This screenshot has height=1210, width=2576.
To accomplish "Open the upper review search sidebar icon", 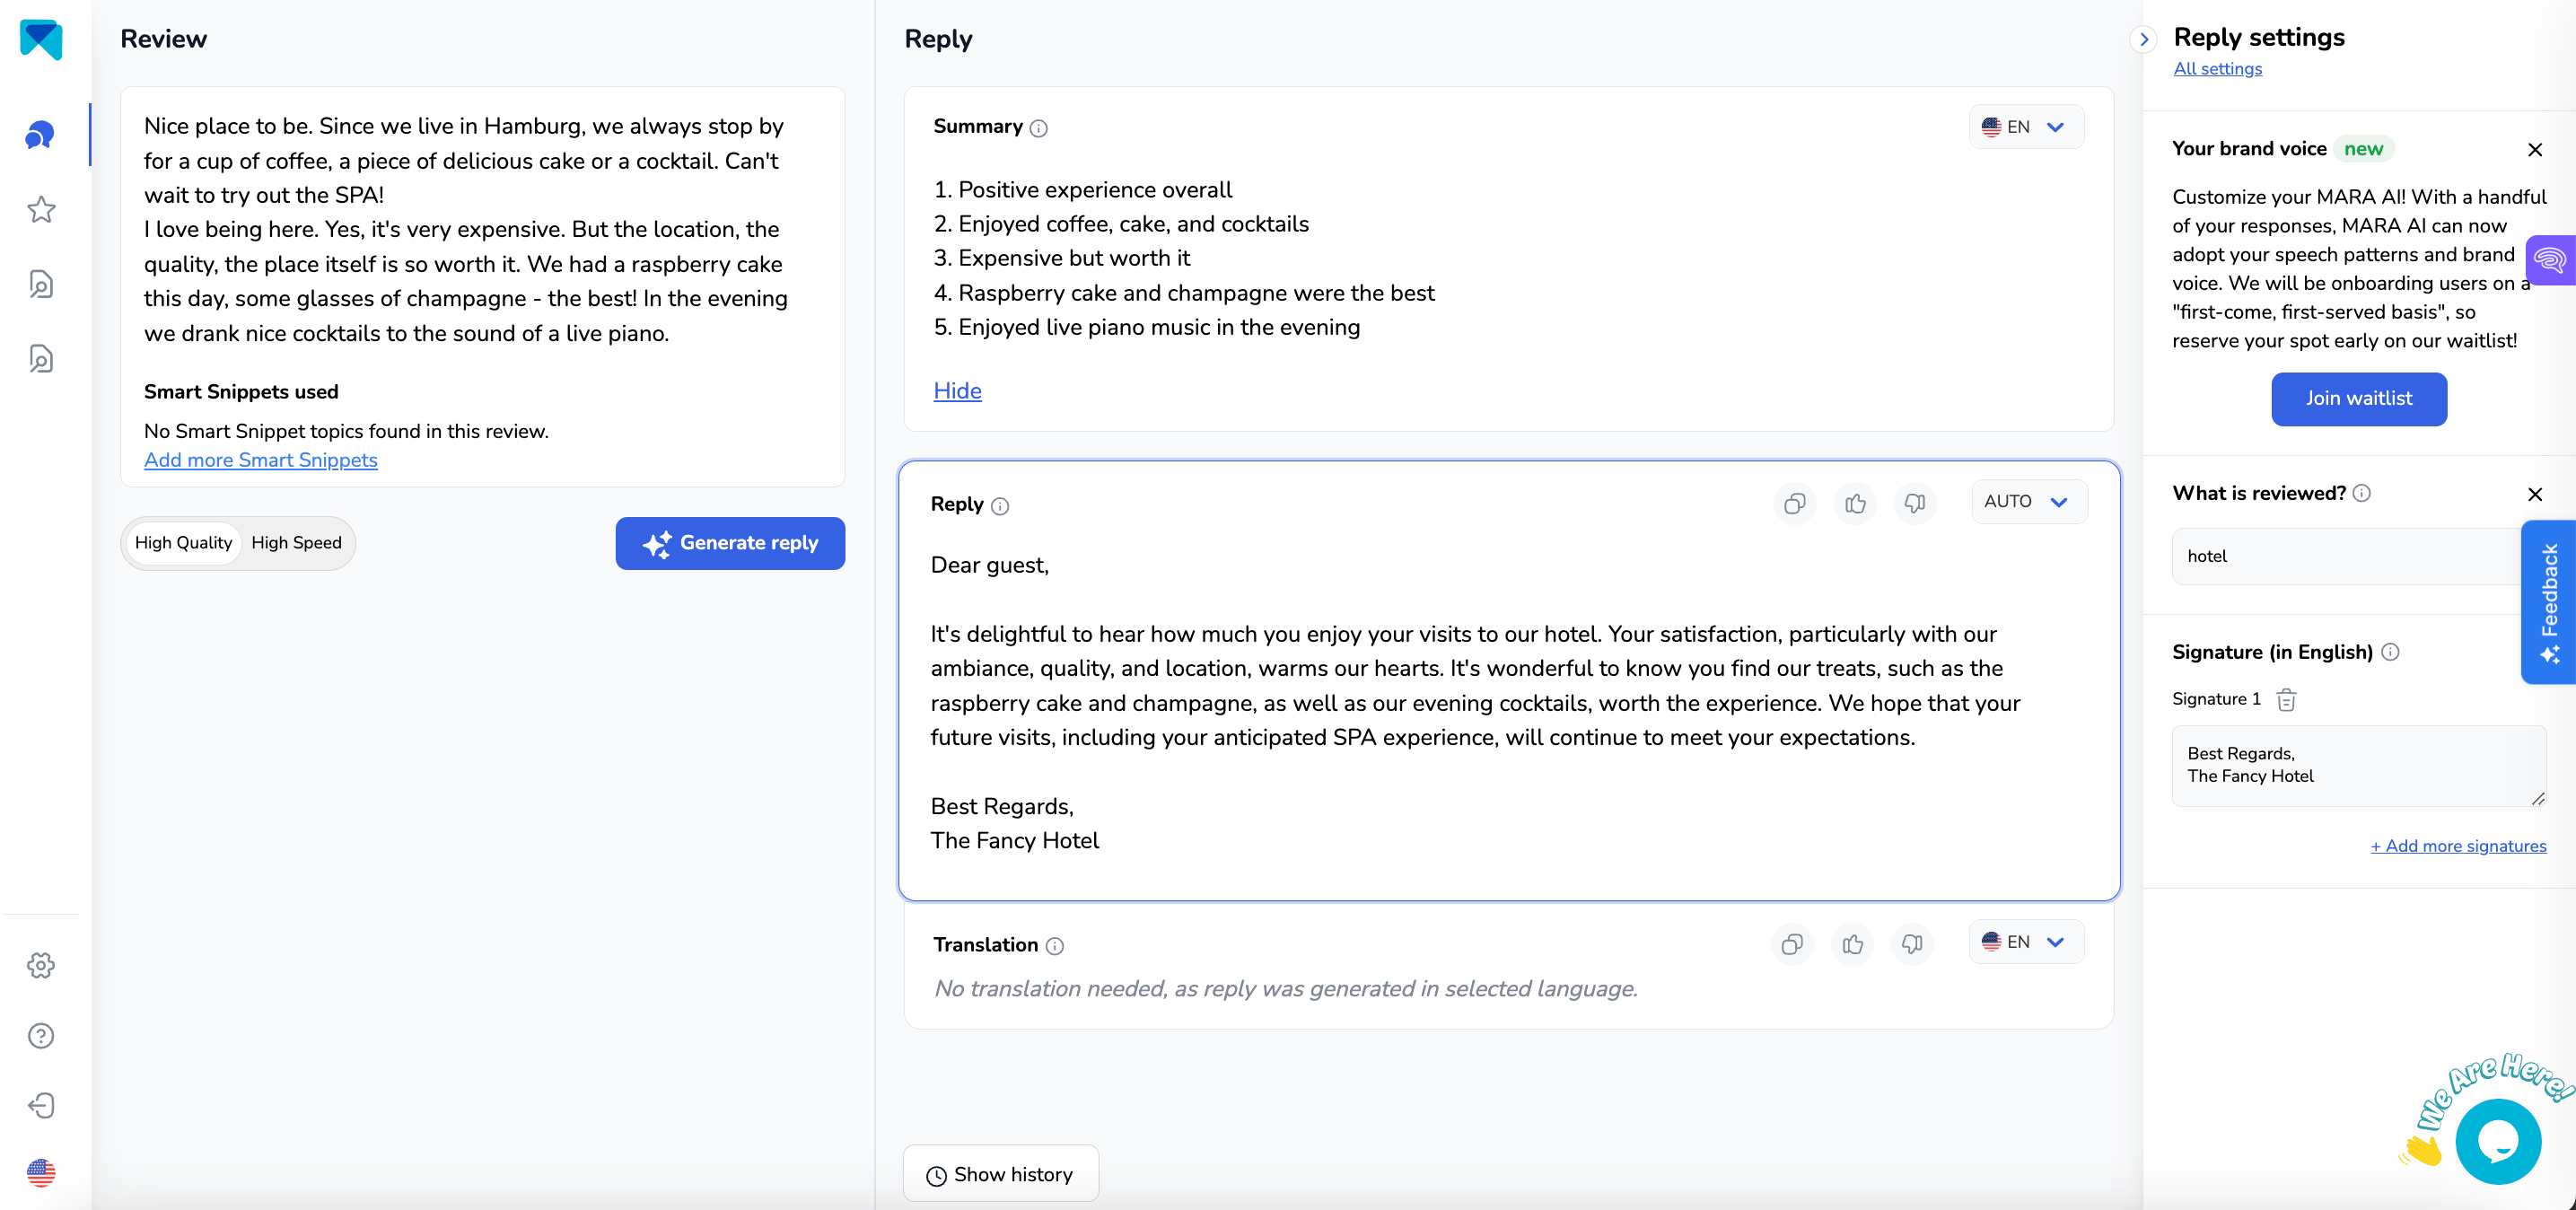I will pyautogui.click(x=41, y=284).
